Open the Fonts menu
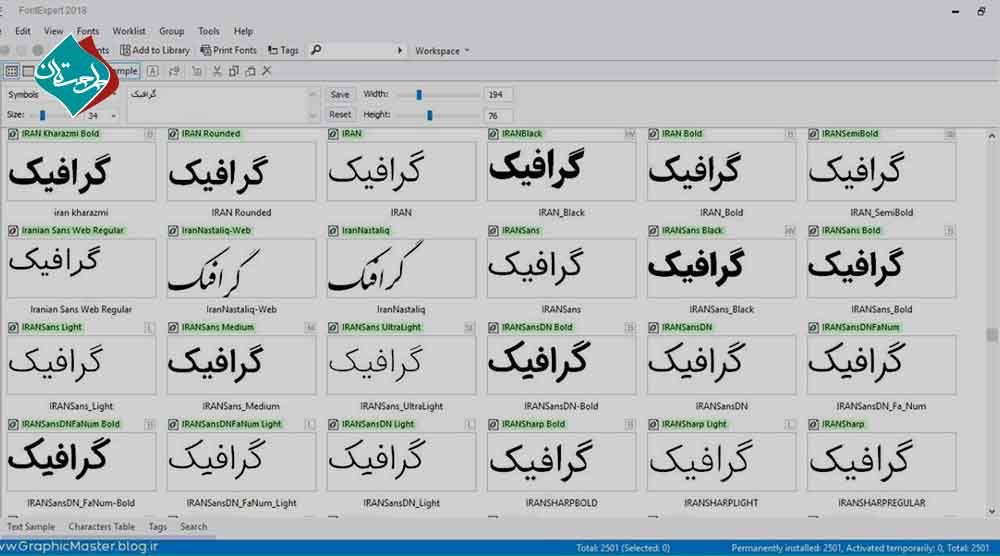The image size is (1000, 556). click(x=88, y=31)
